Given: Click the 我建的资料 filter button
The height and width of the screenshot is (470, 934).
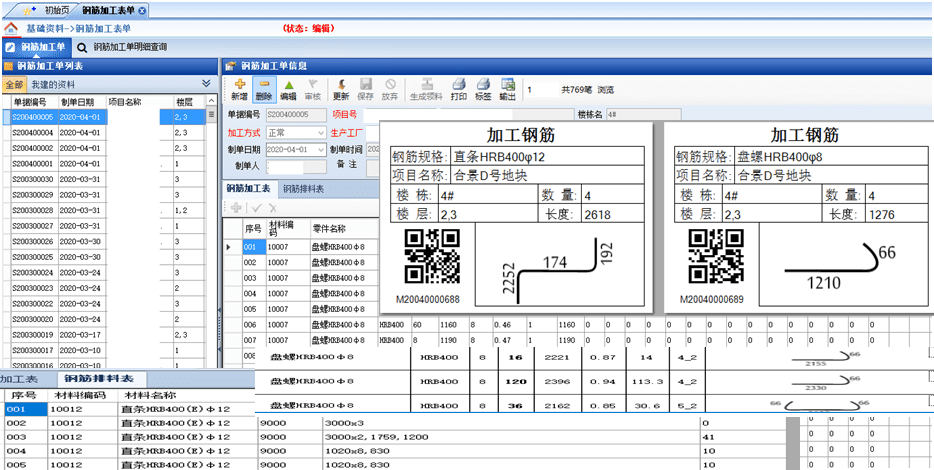Looking at the screenshot, I should tap(54, 84).
